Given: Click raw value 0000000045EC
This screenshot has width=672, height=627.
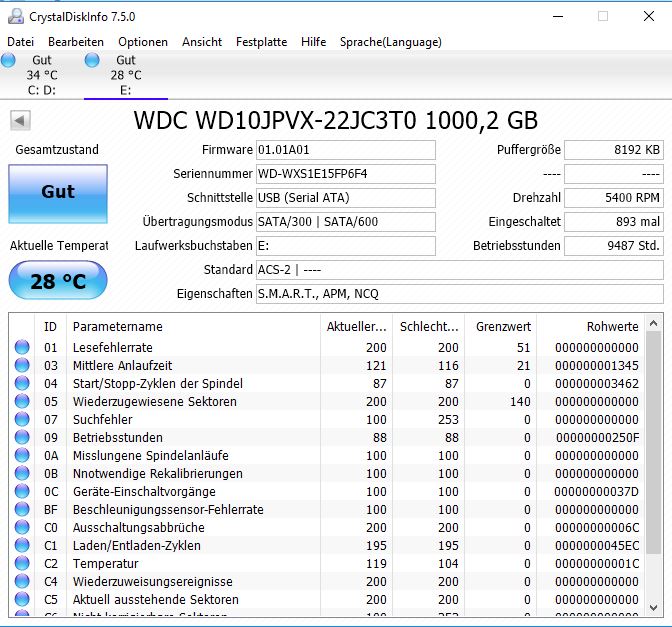Looking at the screenshot, I should pyautogui.click(x=597, y=546).
